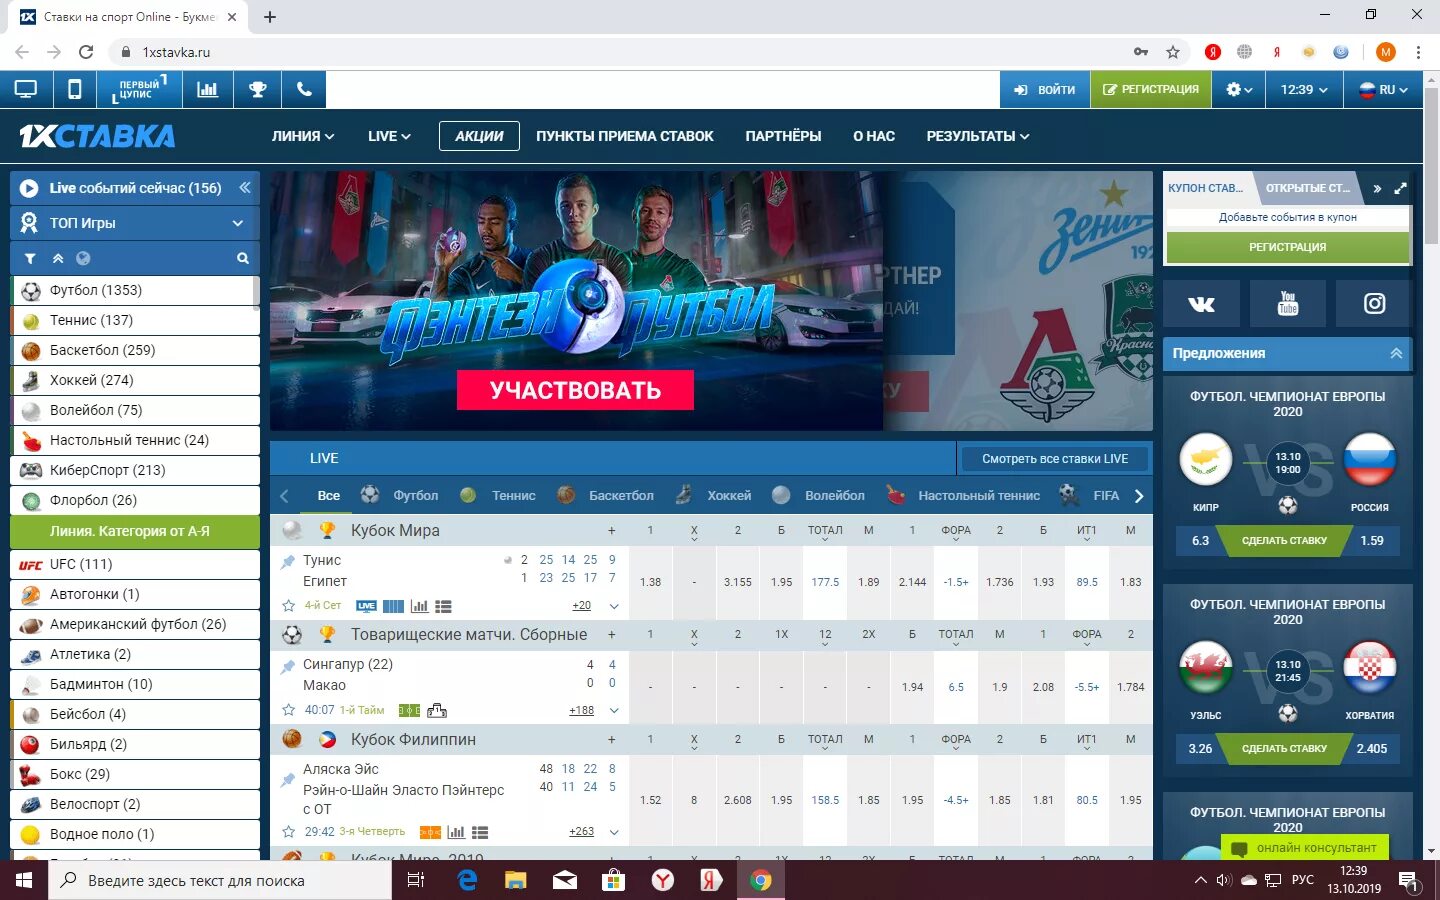This screenshot has height=900, width=1440.
Task: Open the РЕЗУЛЬТАТЫ dropdown menu
Action: (x=977, y=136)
